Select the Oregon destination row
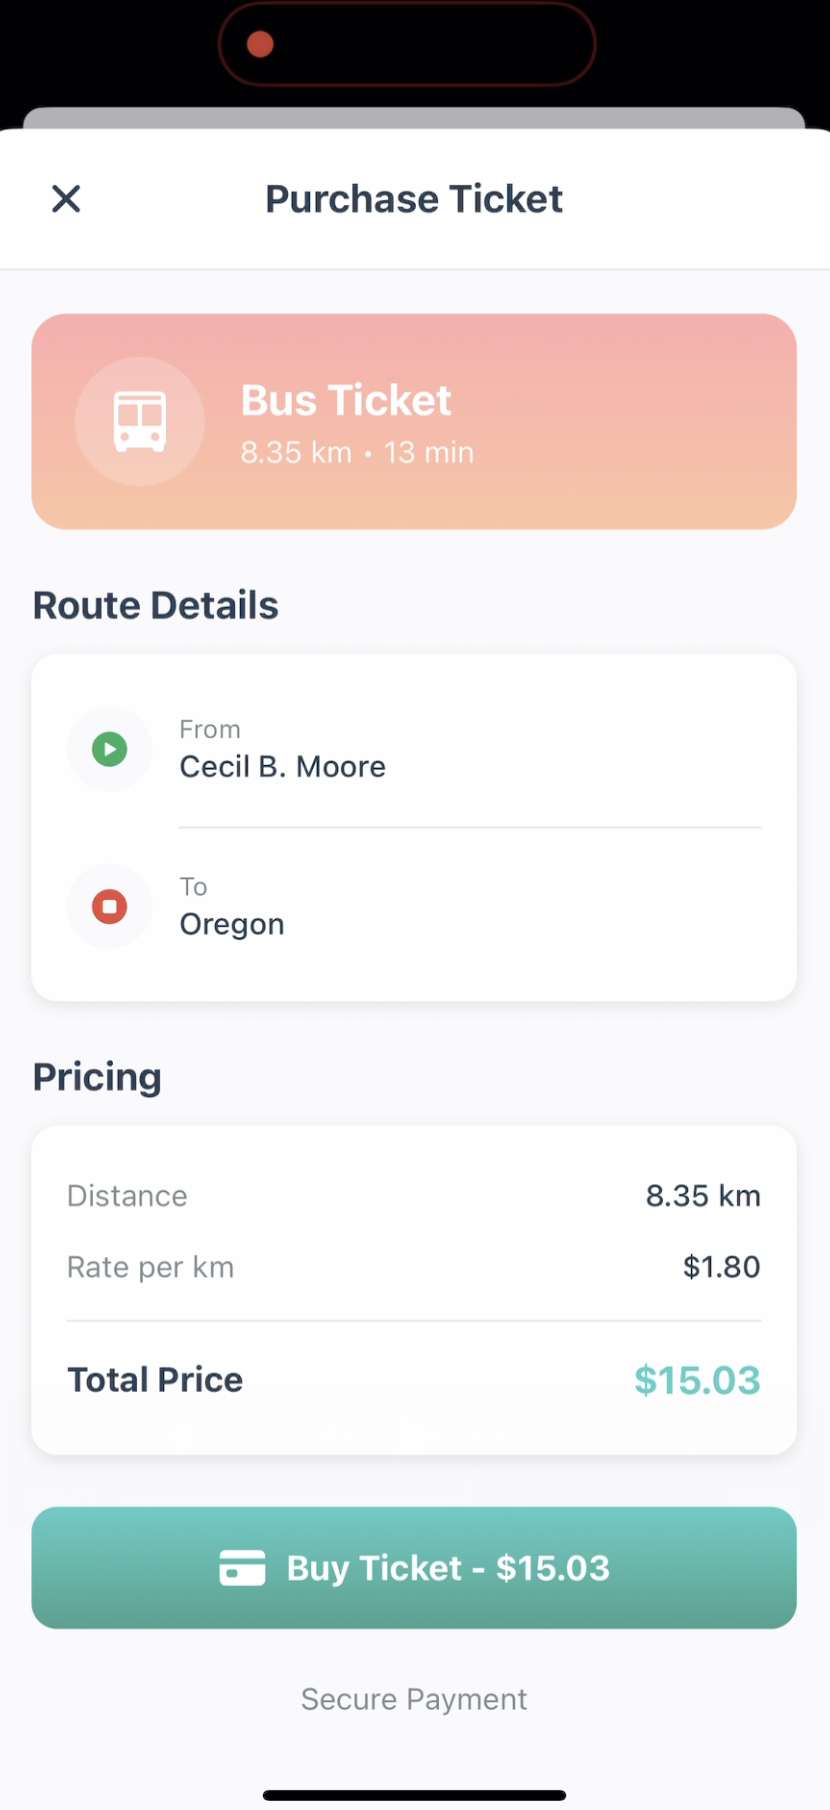 414,907
